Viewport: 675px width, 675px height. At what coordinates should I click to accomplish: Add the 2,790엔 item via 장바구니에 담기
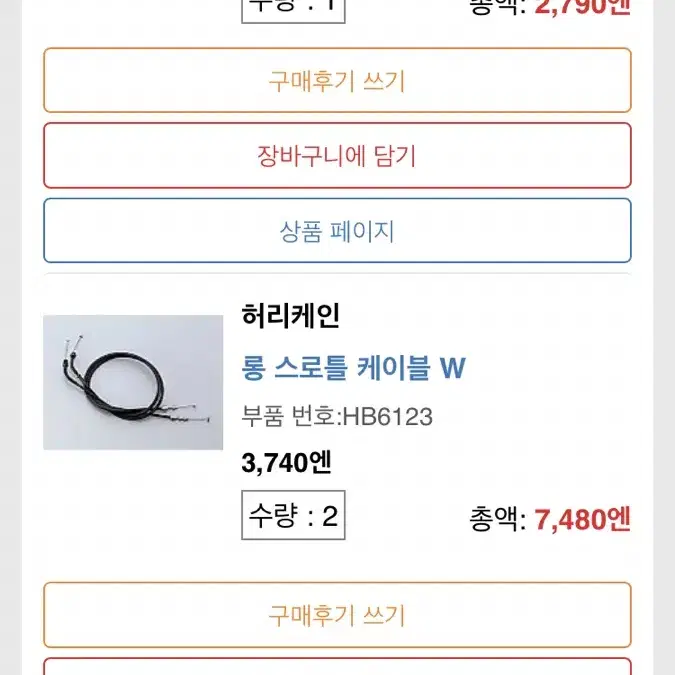point(337,155)
